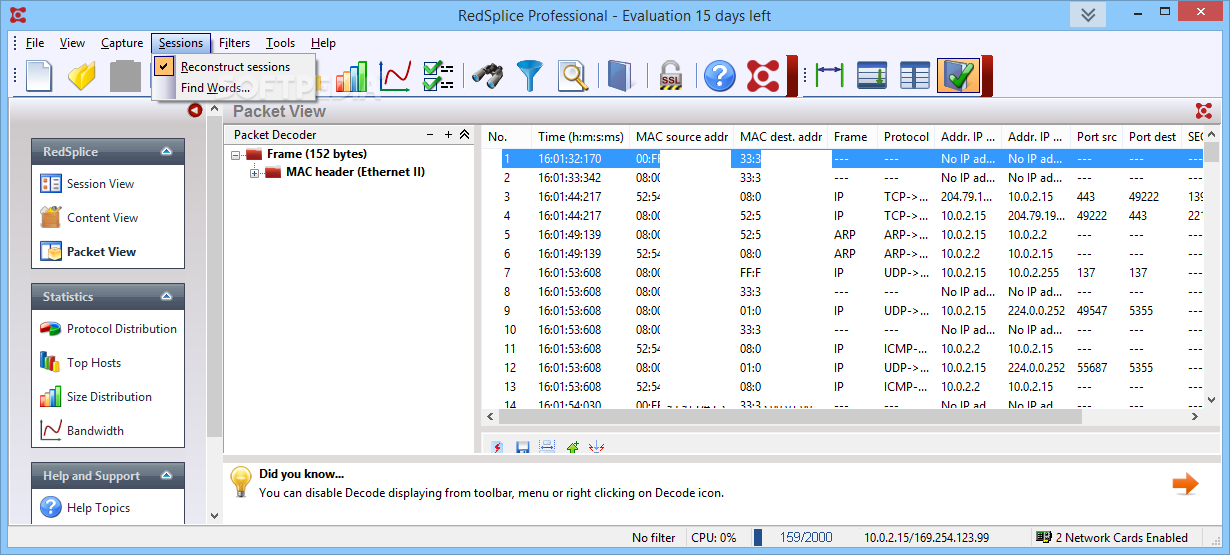Image resolution: width=1230 pixels, height=555 pixels.
Task: Open the green checklist toolbar icon
Action: [x=438, y=76]
